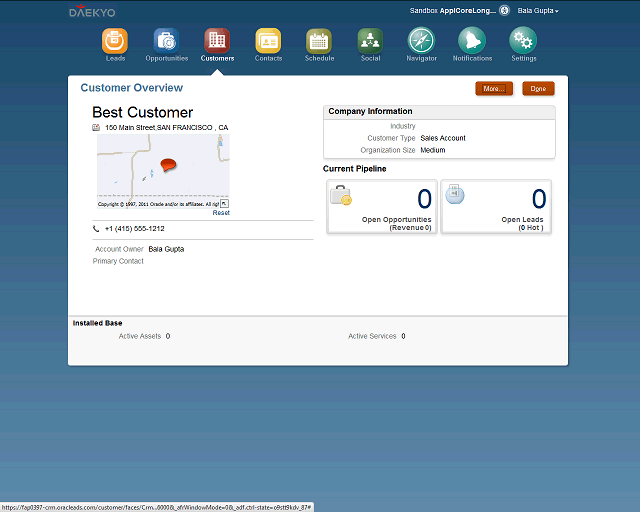
Task: Select the Customers building icon
Action: [x=217, y=40]
